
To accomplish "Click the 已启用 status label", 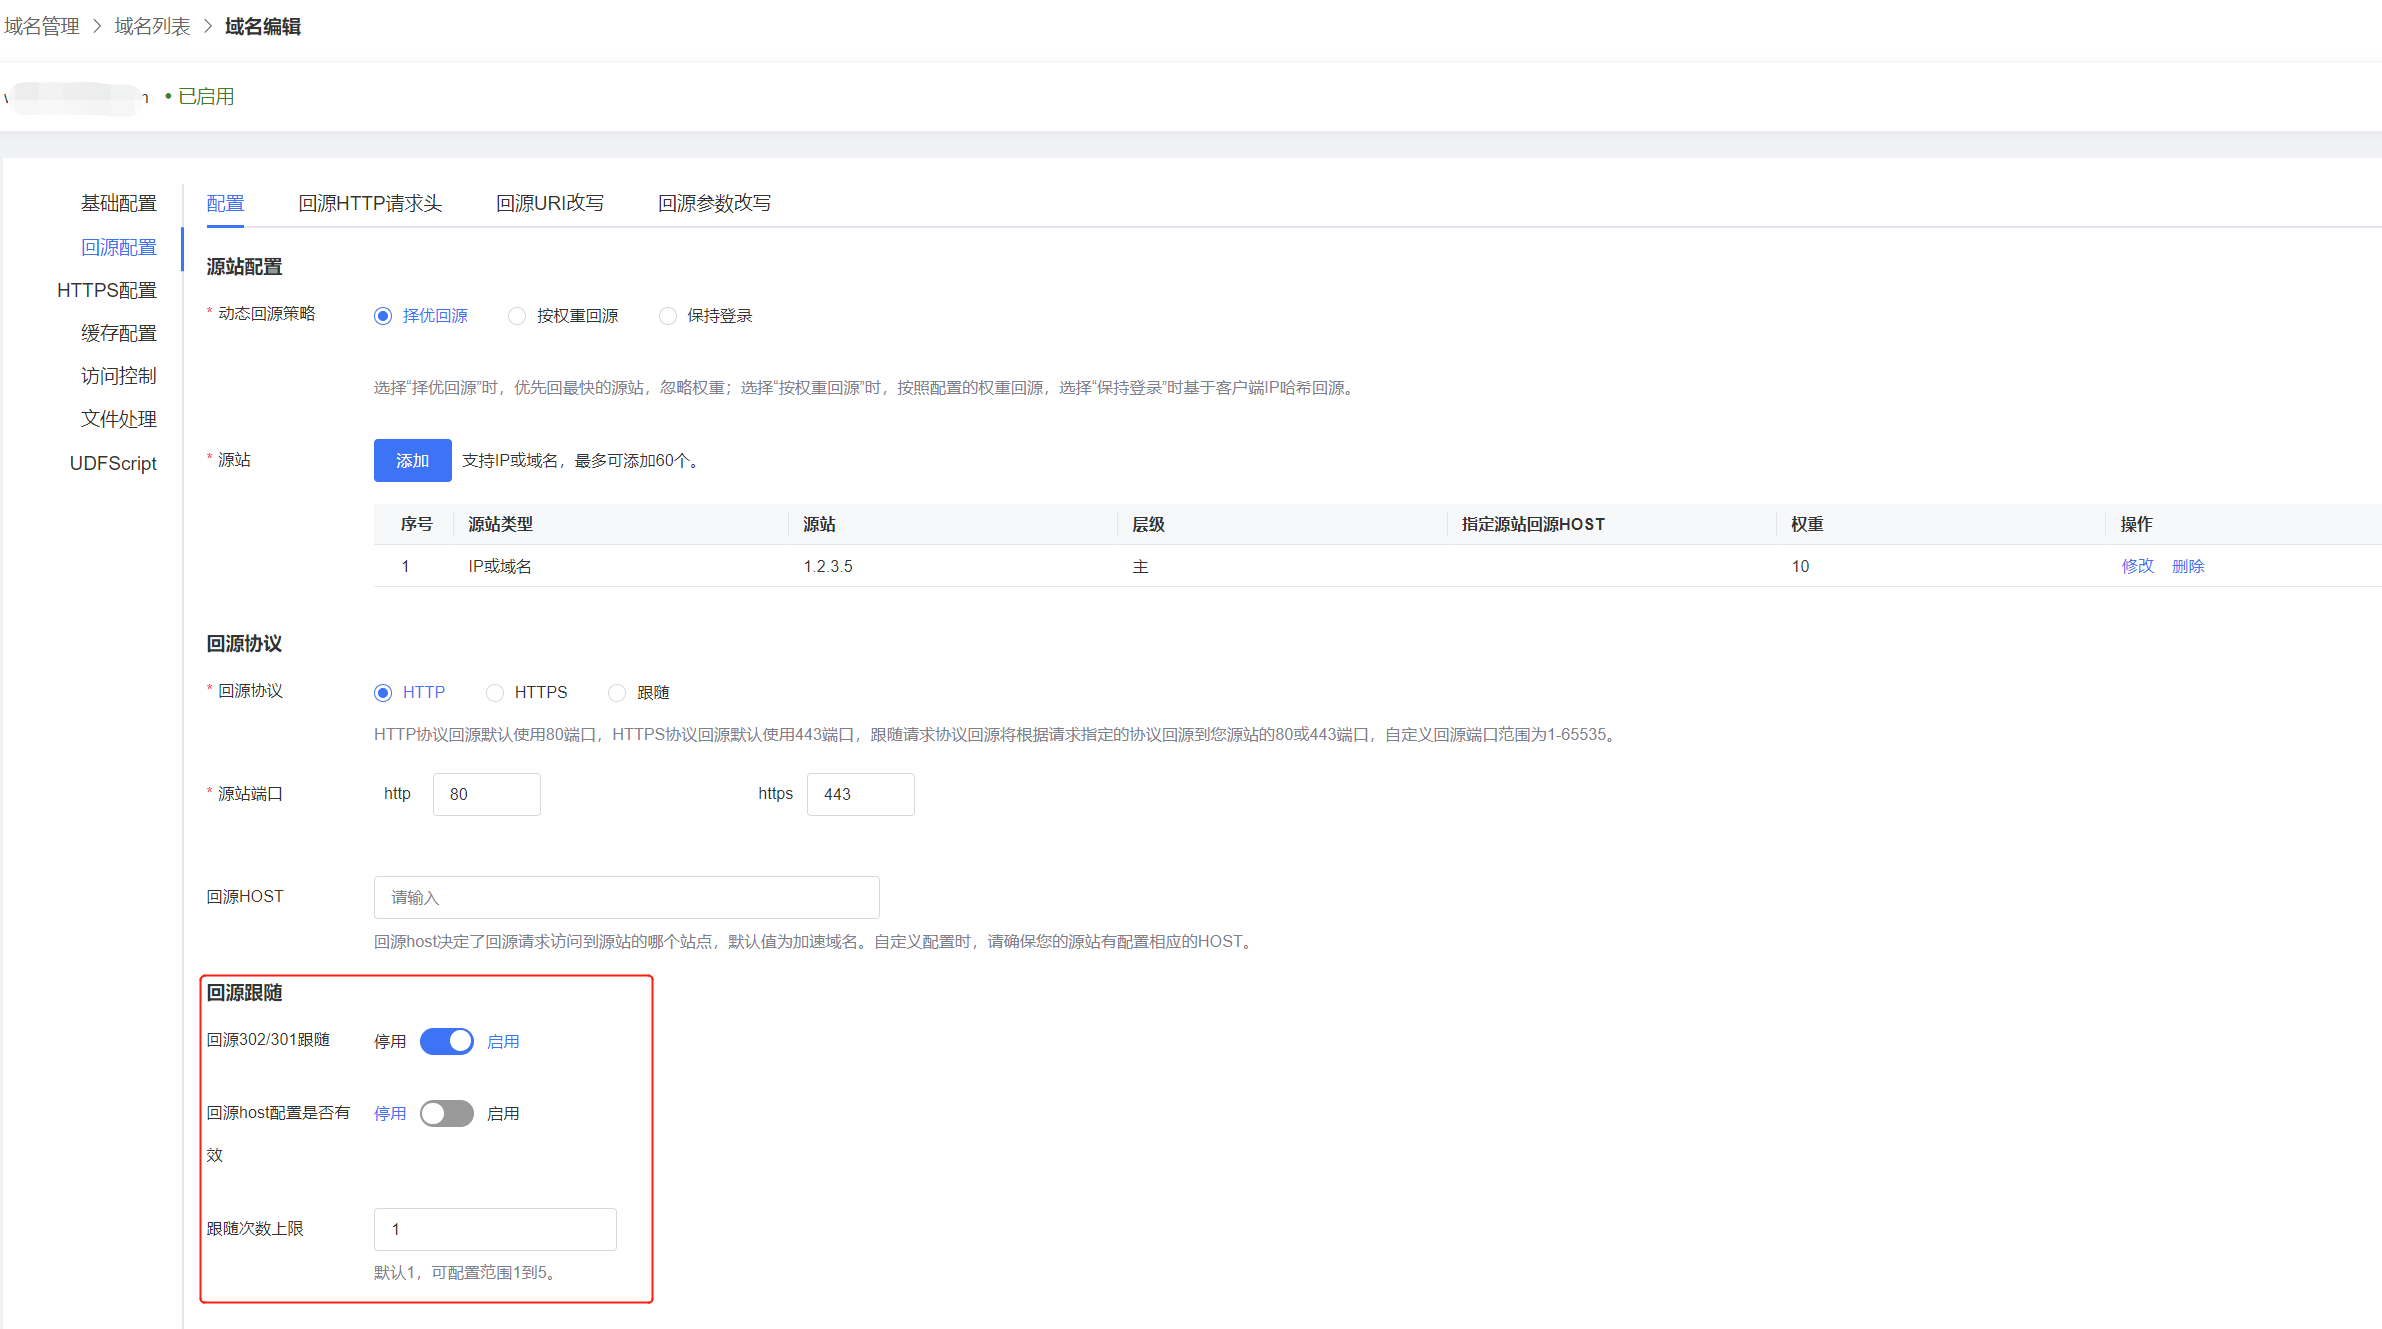I will point(206,96).
